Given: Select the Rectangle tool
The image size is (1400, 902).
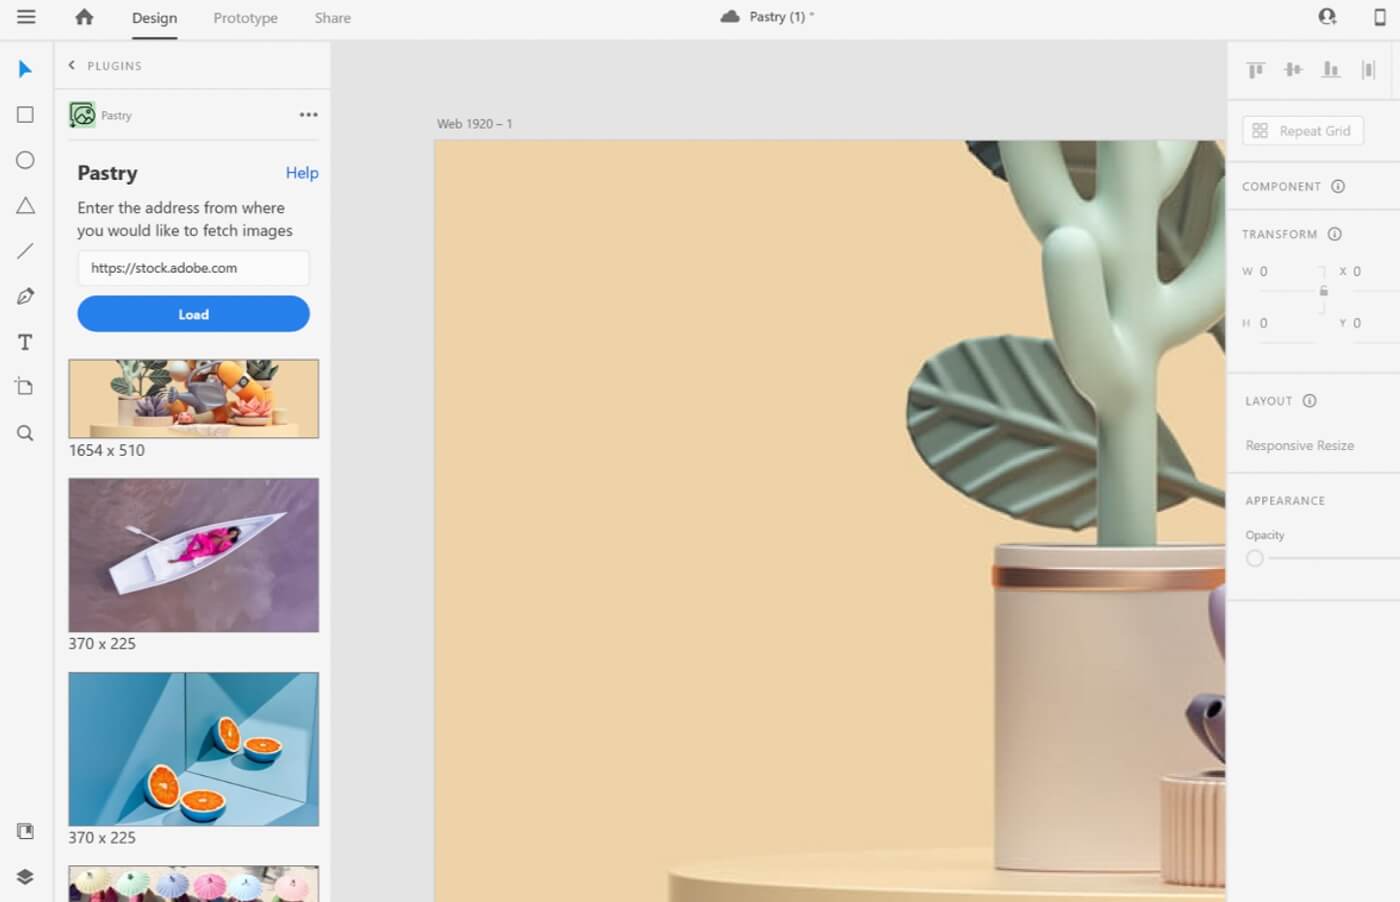Looking at the screenshot, I should 25,115.
